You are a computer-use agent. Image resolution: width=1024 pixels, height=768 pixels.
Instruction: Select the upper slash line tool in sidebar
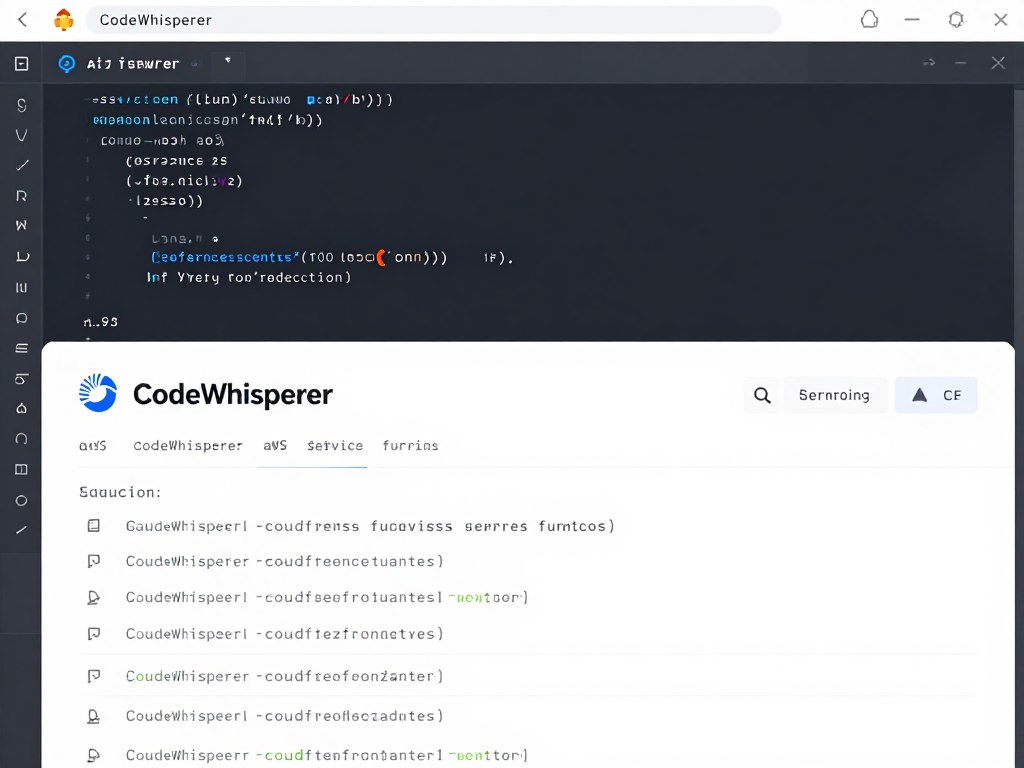[22, 165]
